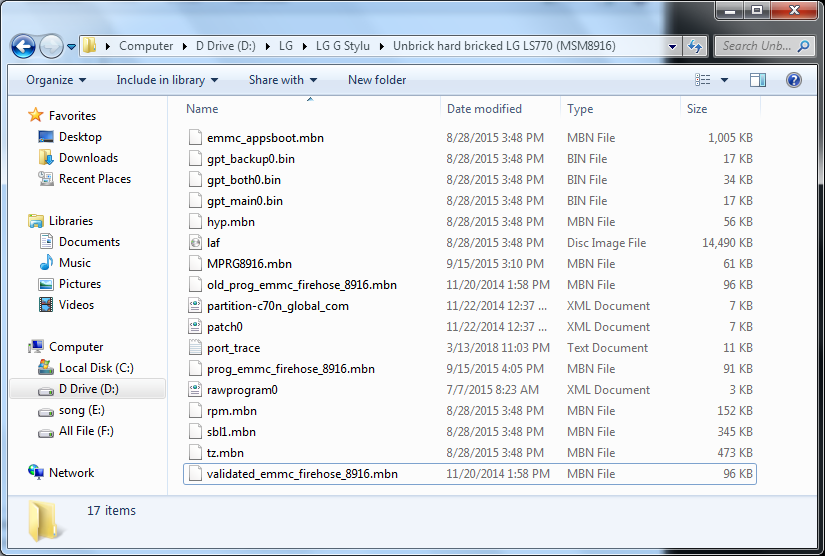This screenshot has width=825, height=556.
Task: Select partition-c70n_global_com XML icon
Action: 195,306
